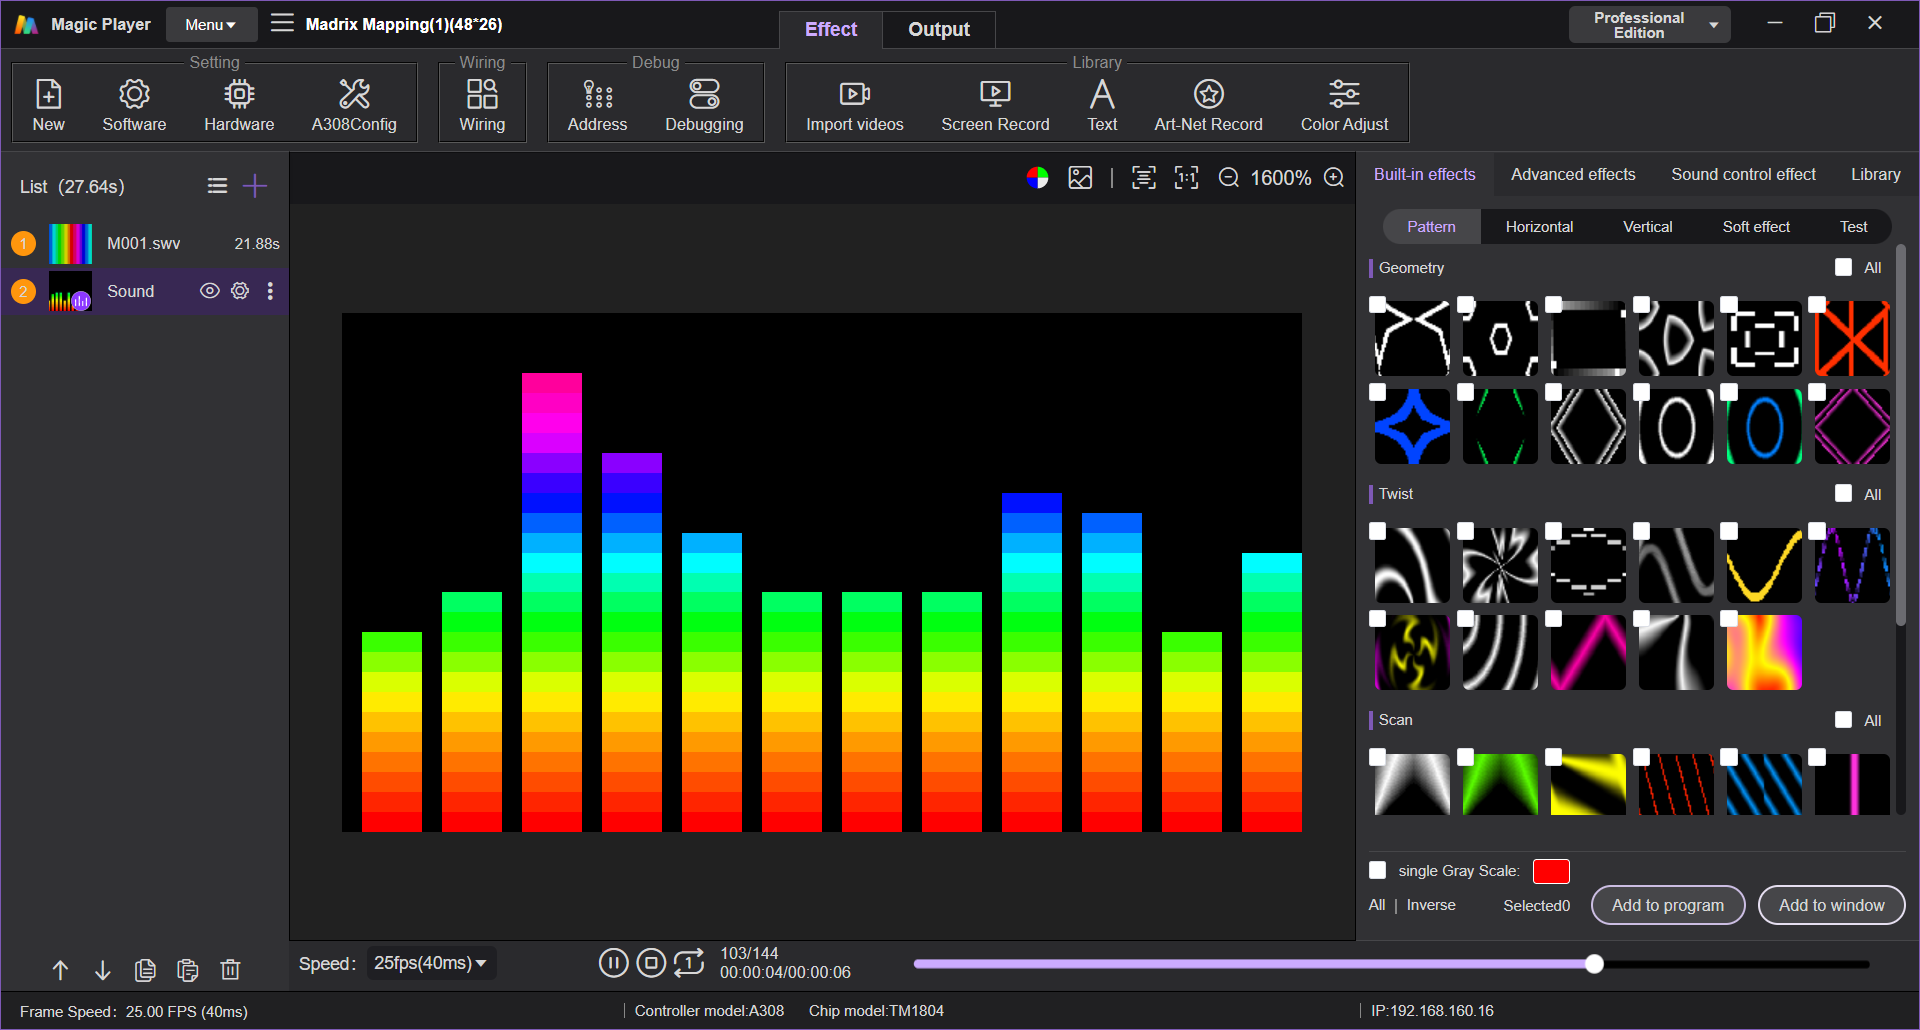Screen dimensions: 1920x1030
Task: Open Sound item more options dots
Action: pyautogui.click(x=270, y=291)
